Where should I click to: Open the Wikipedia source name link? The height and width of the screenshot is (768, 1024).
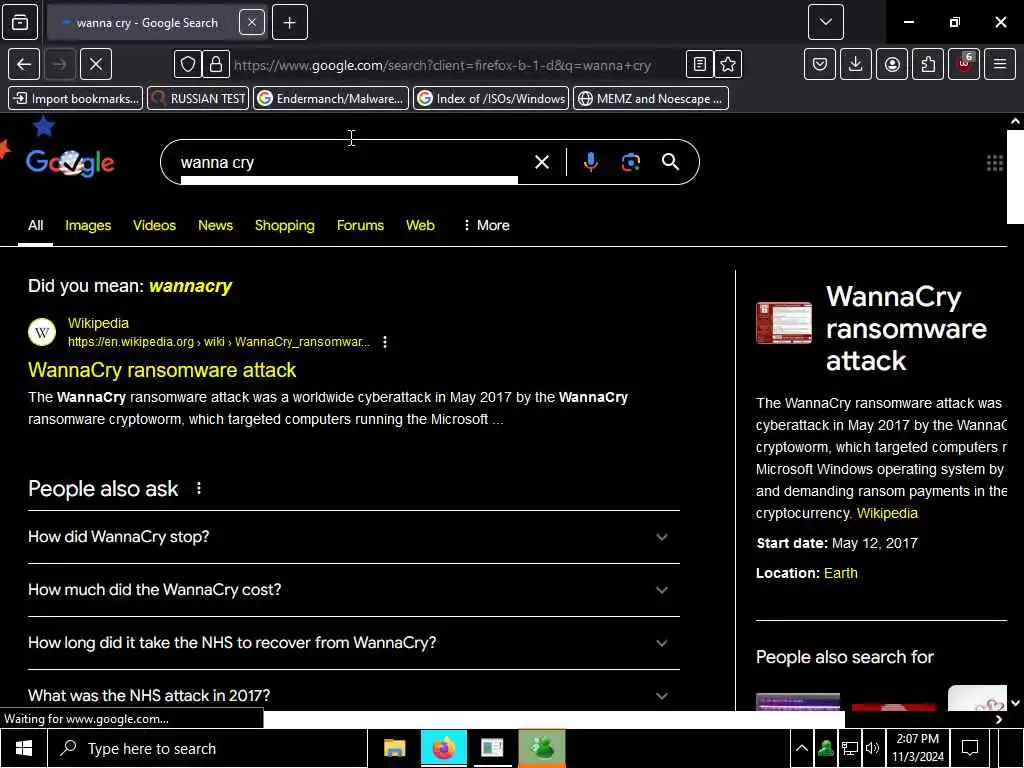tap(98, 323)
